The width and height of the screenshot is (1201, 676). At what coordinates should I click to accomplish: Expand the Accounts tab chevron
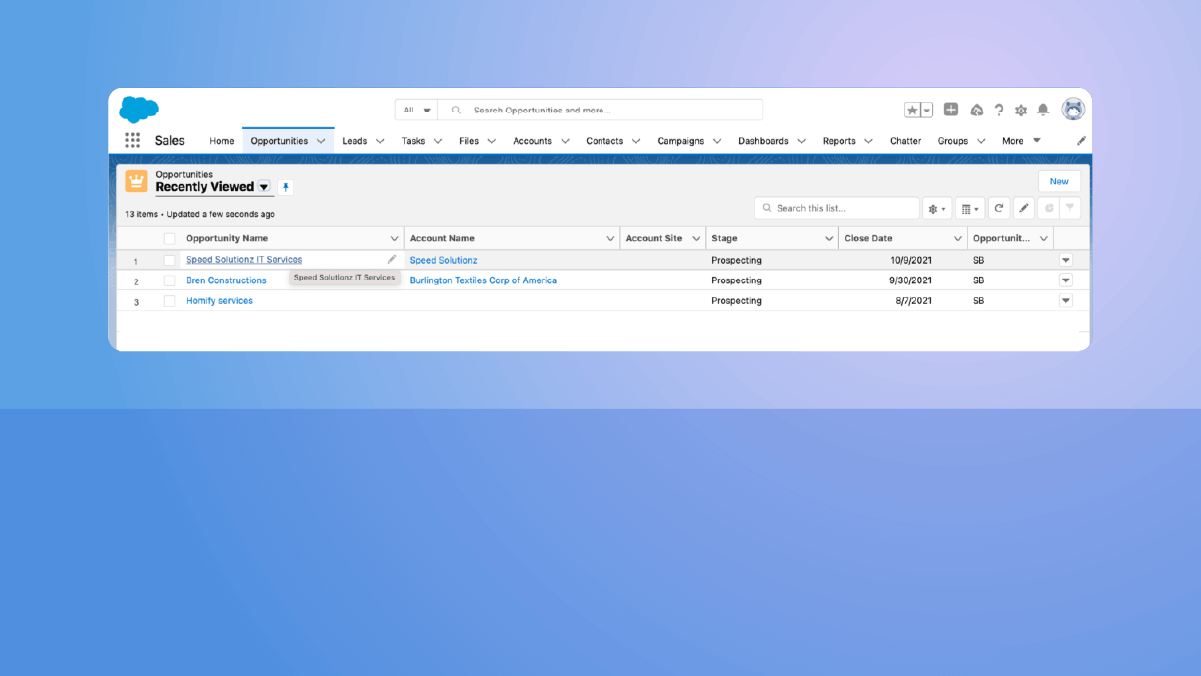pos(565,141)
